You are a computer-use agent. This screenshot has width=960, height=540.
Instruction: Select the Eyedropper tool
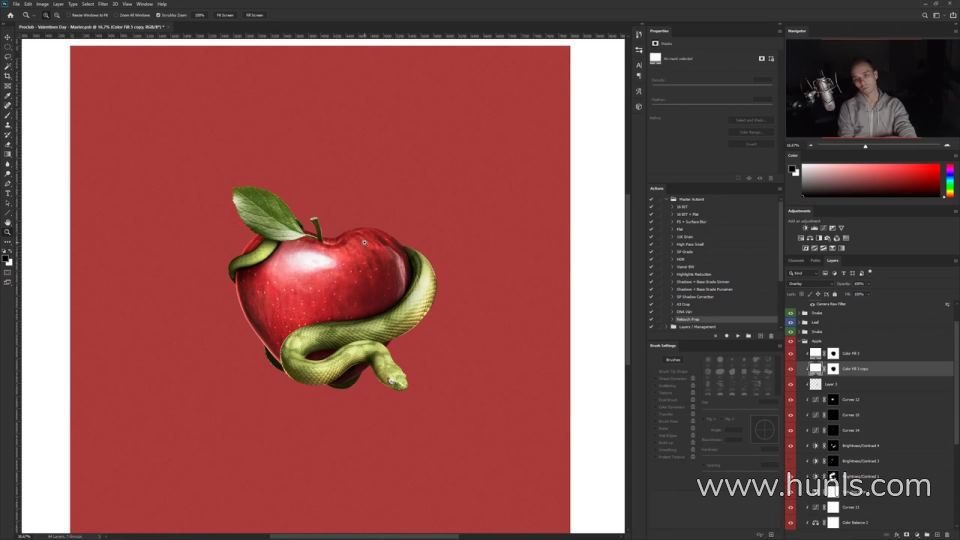pos(7,96)
